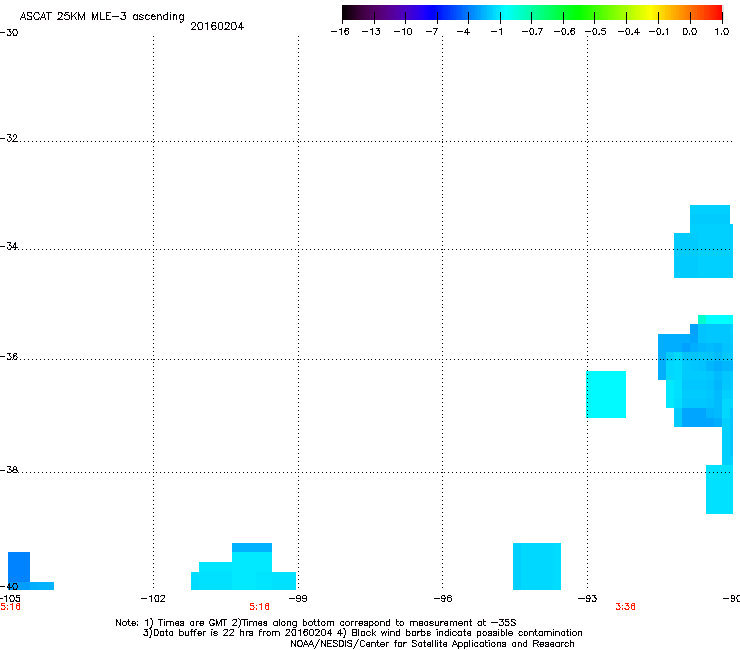Click the -7 colorbar tick label

[x=432, y=32]
